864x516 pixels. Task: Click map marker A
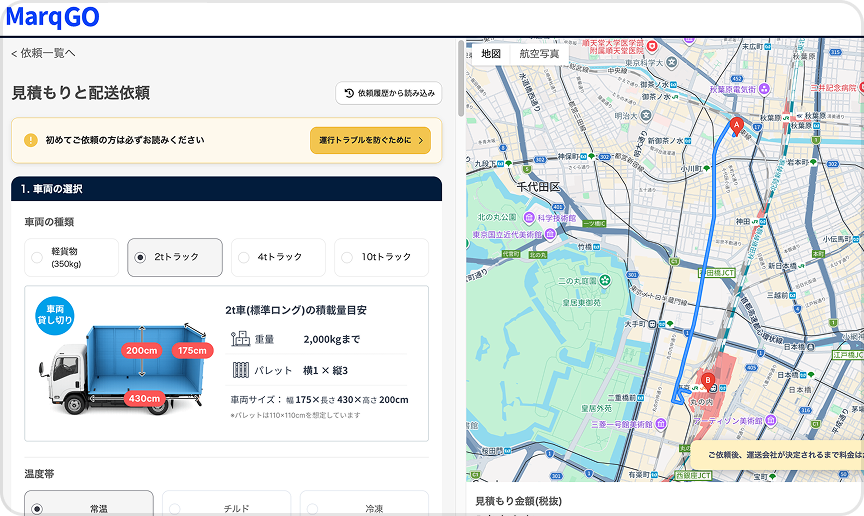click(x=736, y=127)
